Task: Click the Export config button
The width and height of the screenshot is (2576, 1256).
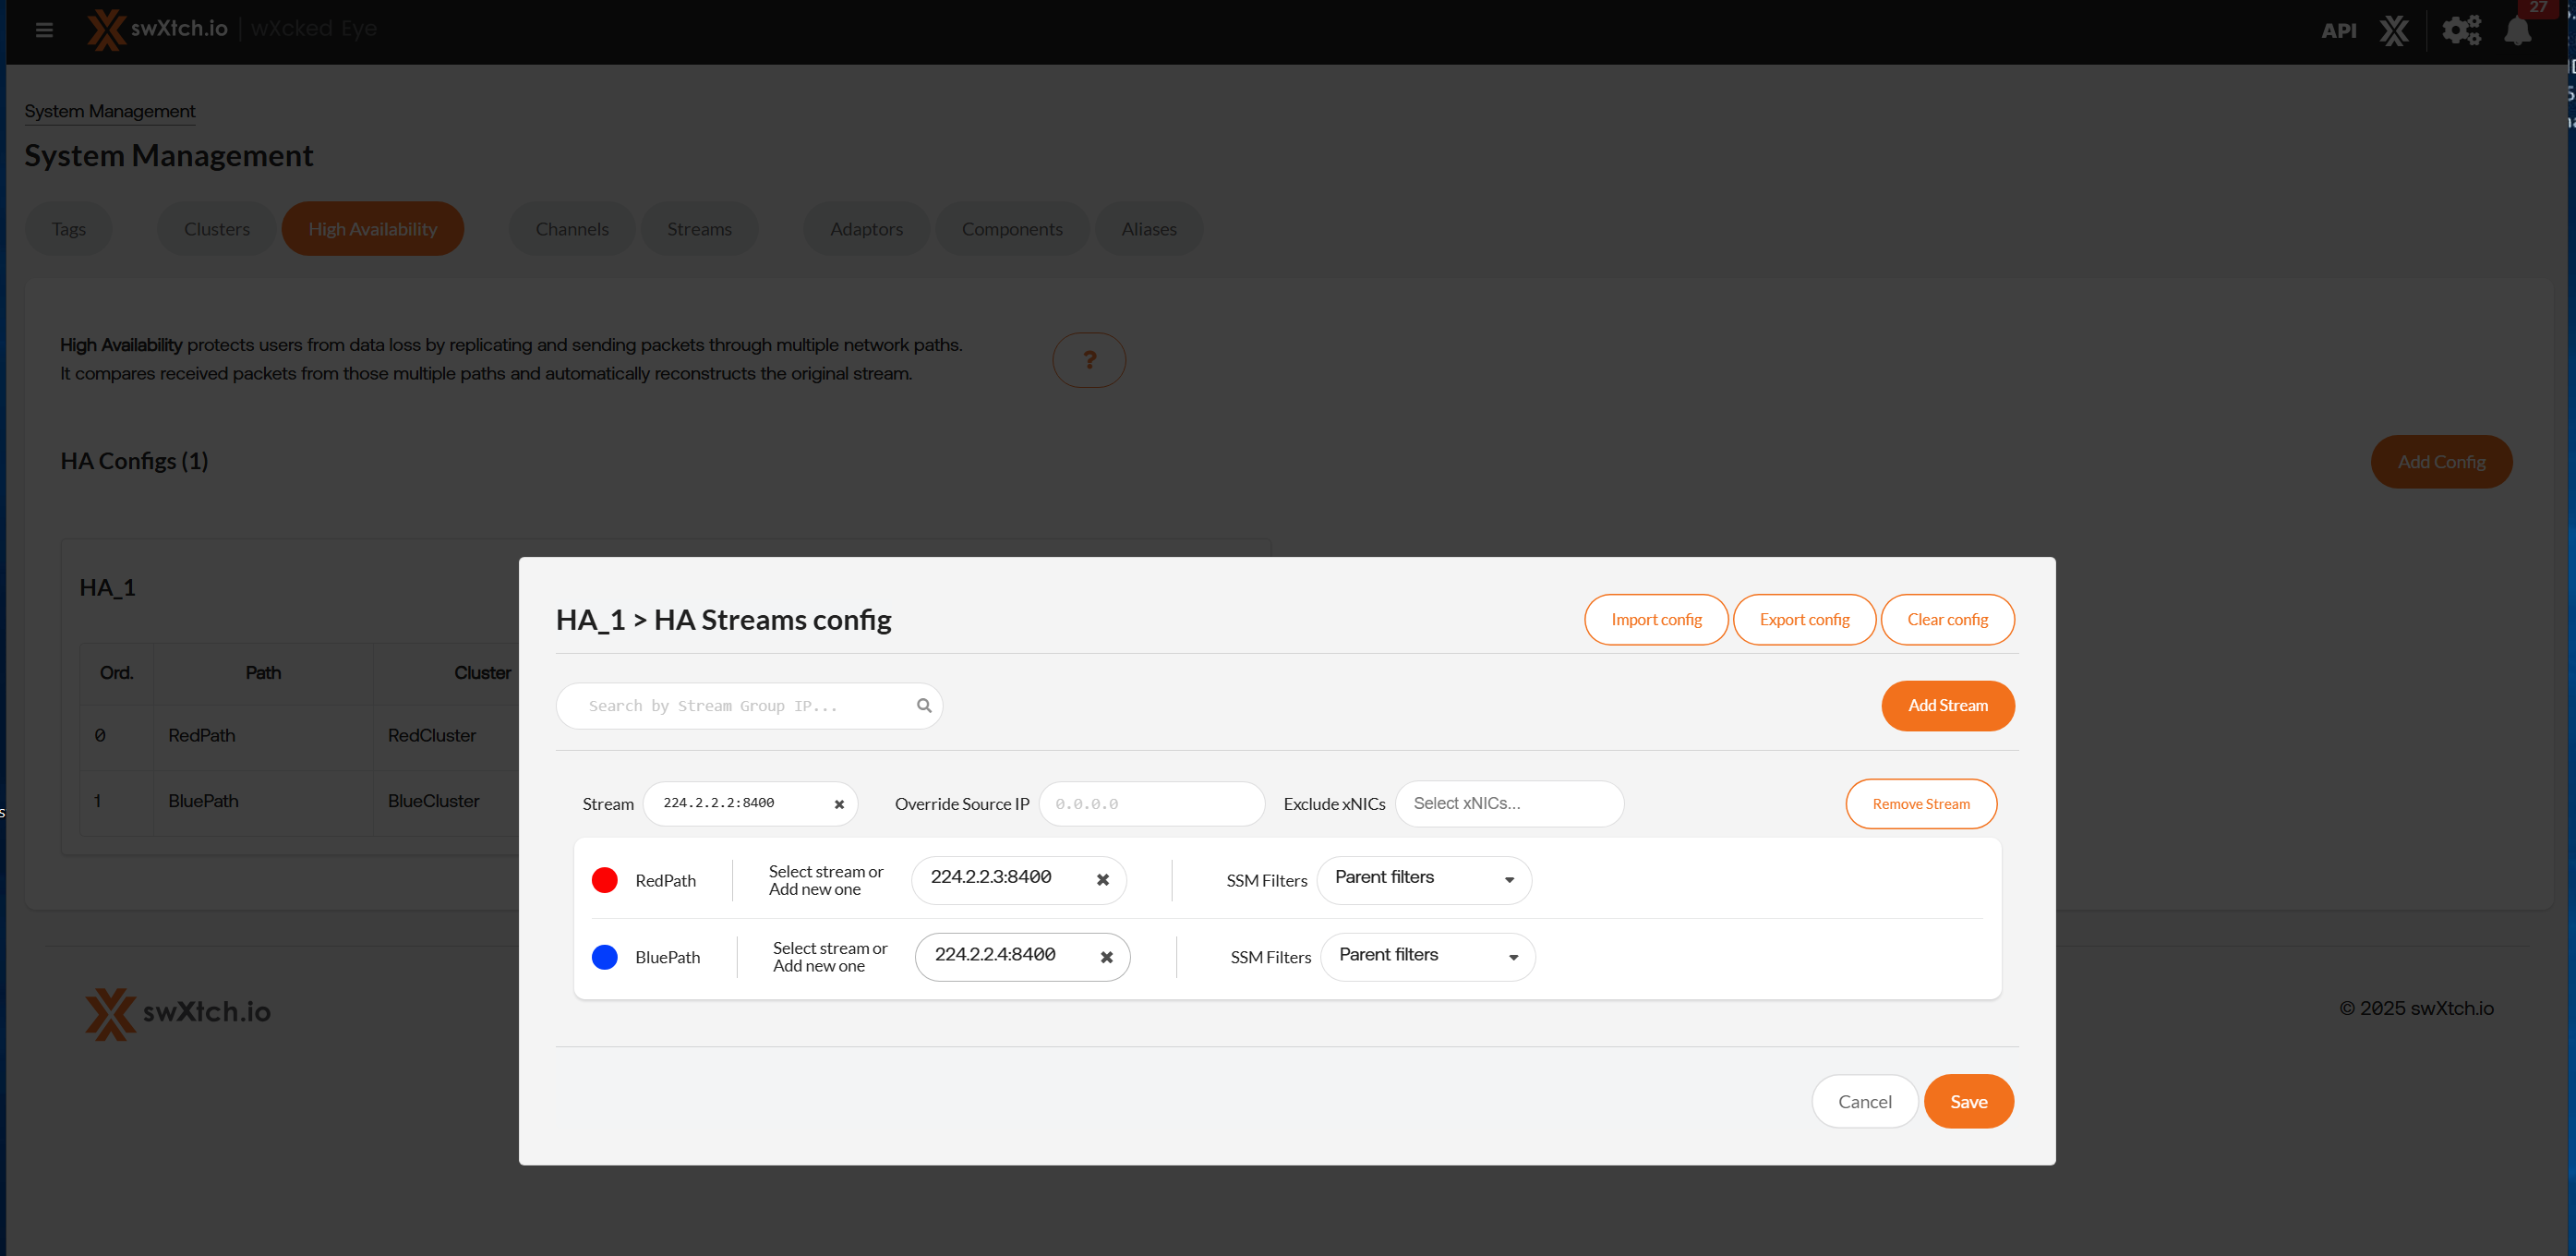Action: (x=1804, y=619)
